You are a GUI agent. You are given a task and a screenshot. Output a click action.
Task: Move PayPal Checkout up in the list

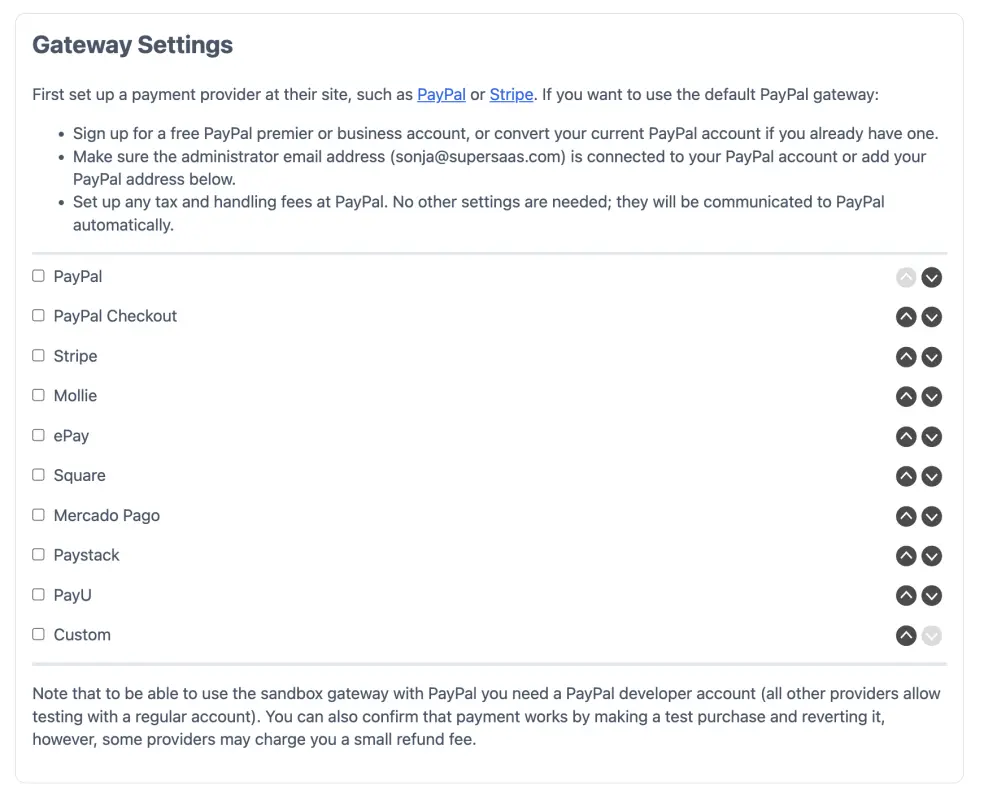click(906, 317)
